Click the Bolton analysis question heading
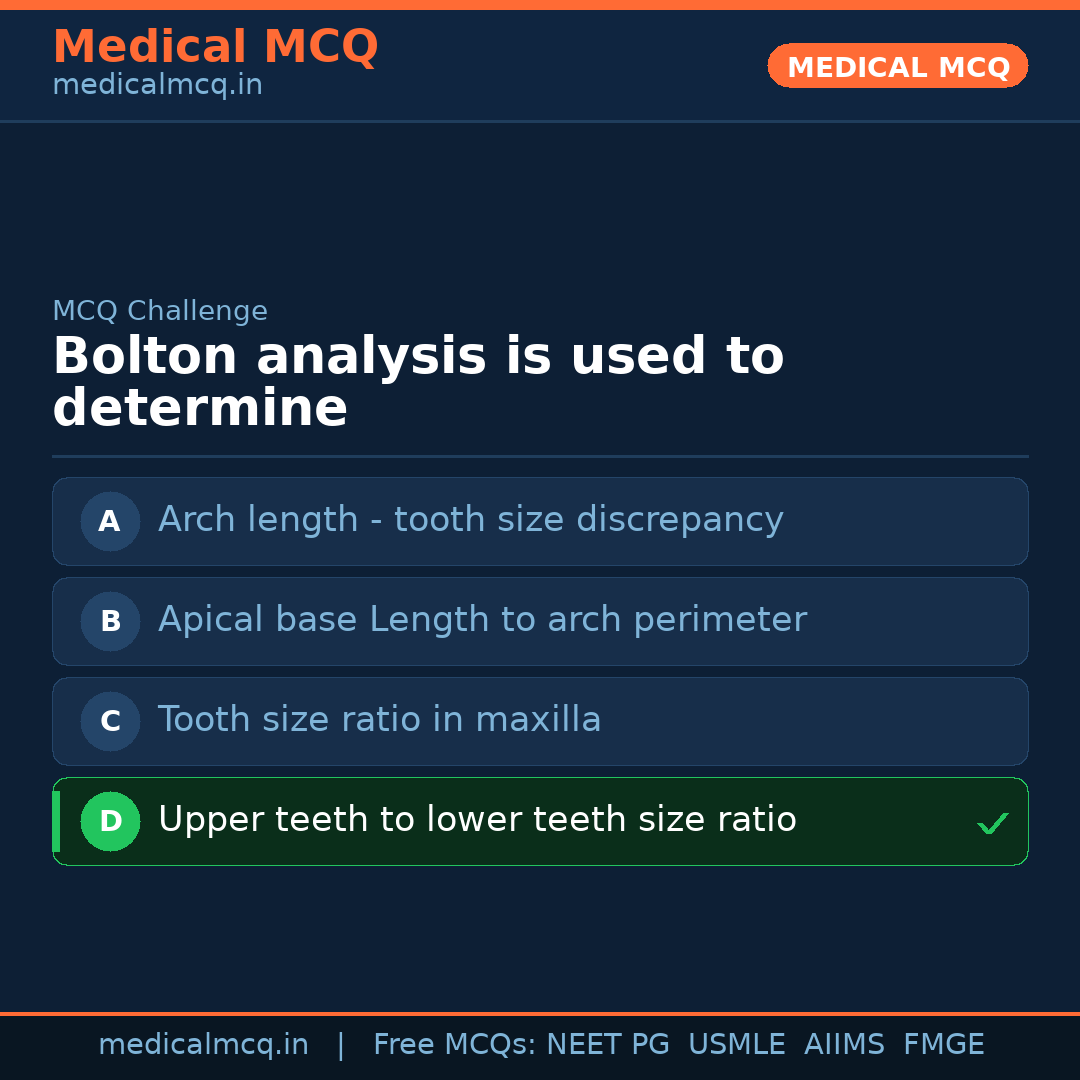Image resolution: width=1080 pixels, height=1080 pixels. point(418,383)
